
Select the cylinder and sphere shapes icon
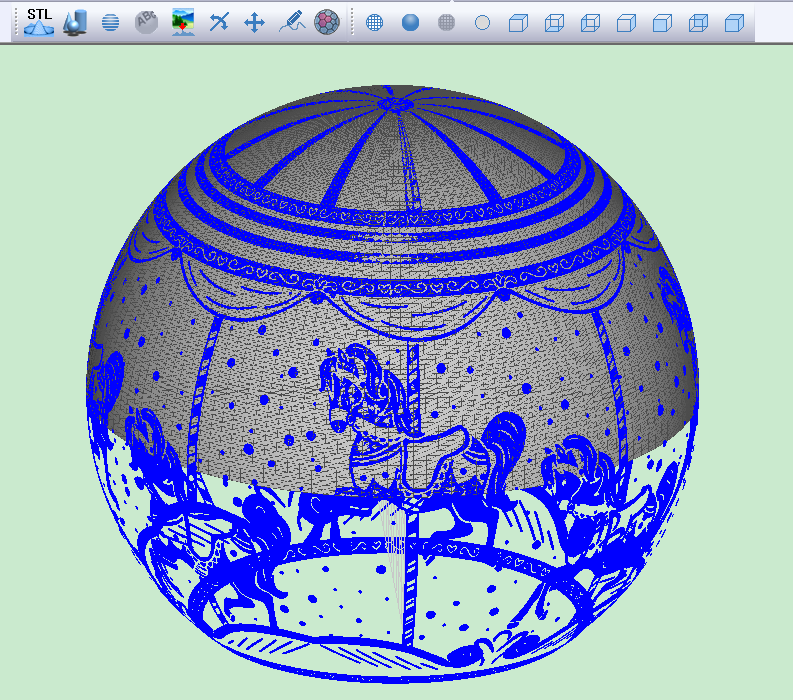75,22
